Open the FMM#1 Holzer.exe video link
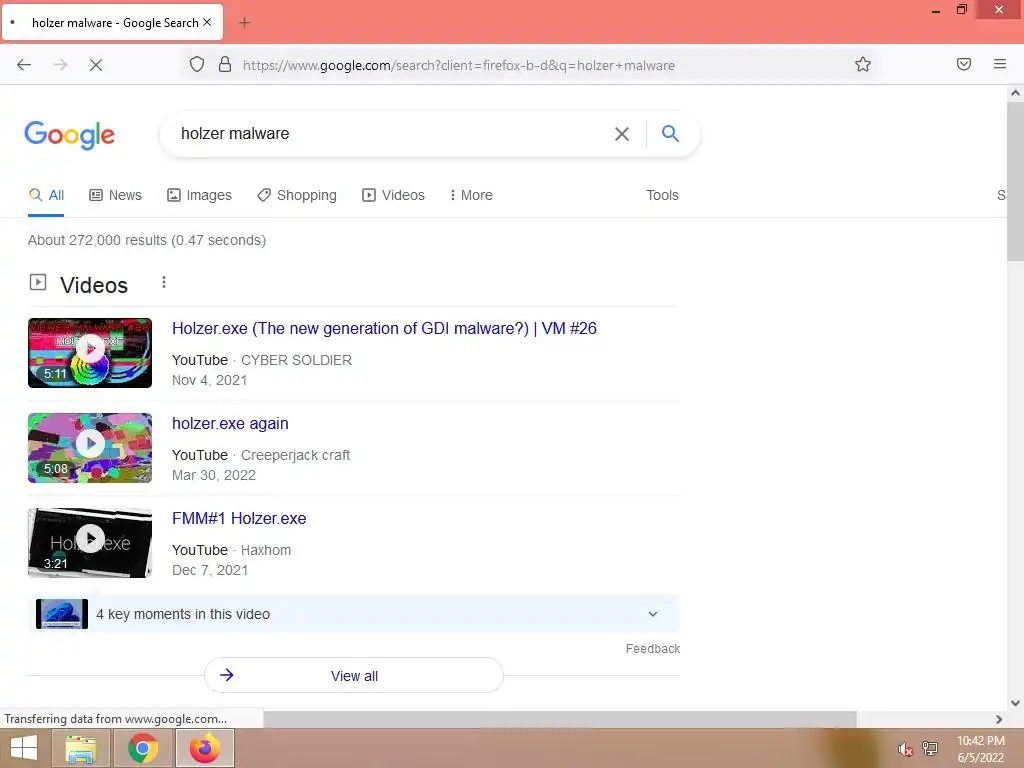Image resolution: width=1024 pixels, height=768 pixels. click(x=239, y=519)
